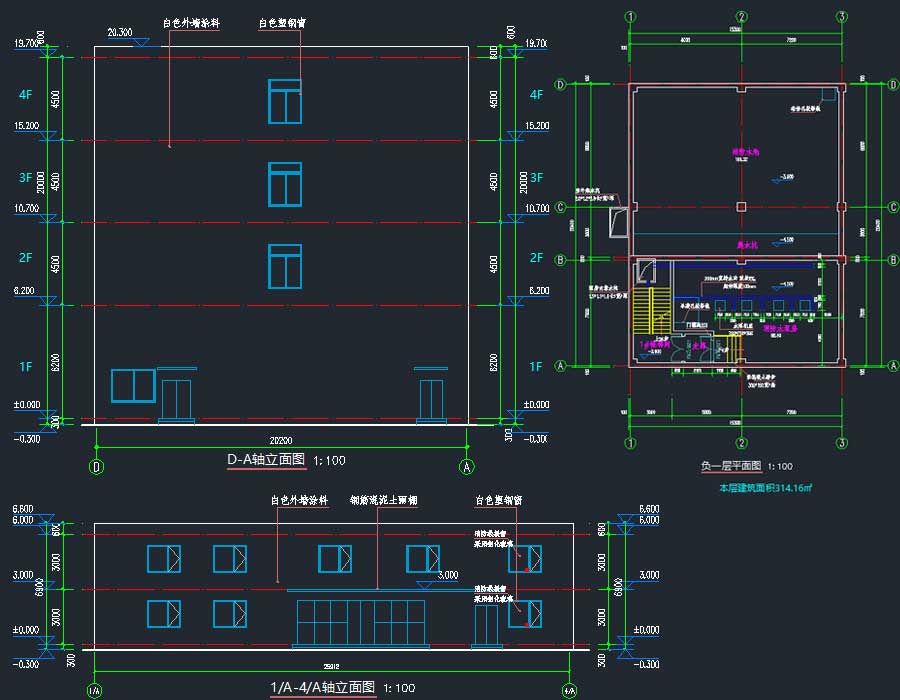Viewport: 900px width, 700px height.
Task: Click grid bubble "3" at top of floor plan
Action: click(x=841, y=17)
